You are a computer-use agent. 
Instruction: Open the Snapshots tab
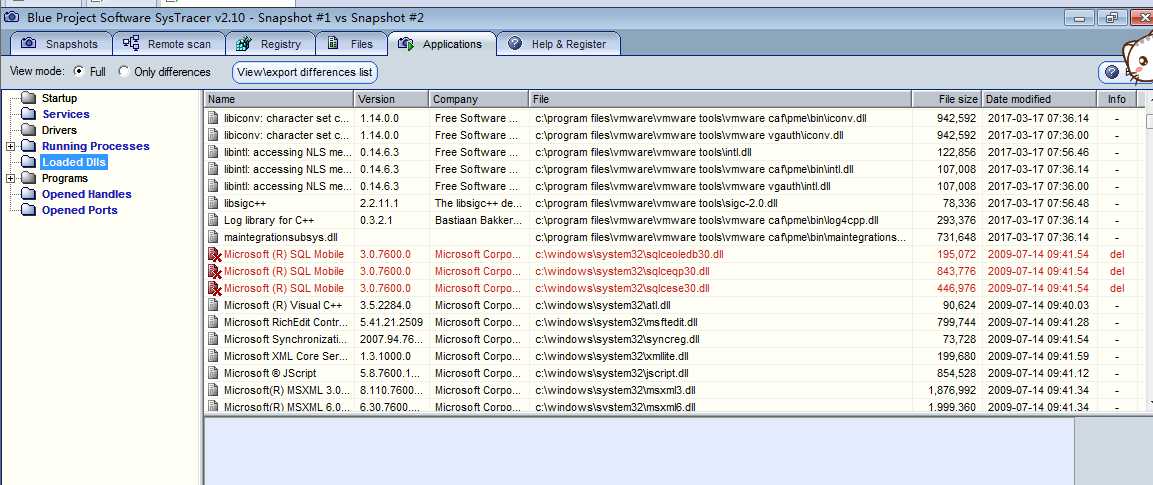[61, 44]
